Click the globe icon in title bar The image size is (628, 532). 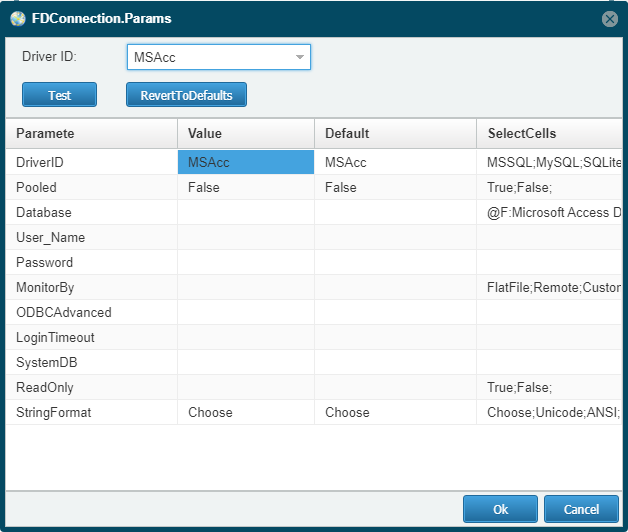coord(18,18)
